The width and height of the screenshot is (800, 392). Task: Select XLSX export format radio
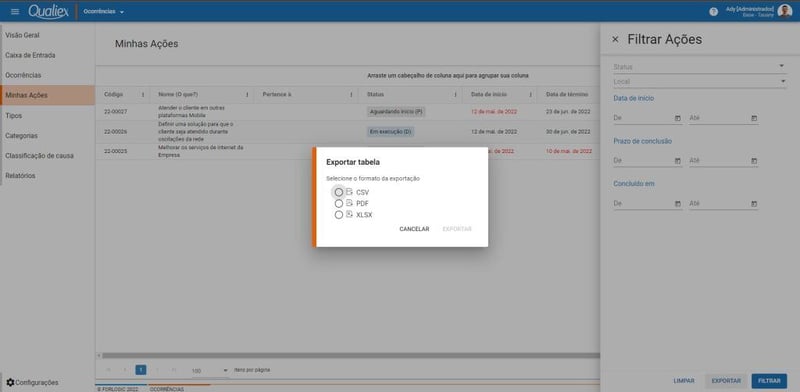coord(339,215)
